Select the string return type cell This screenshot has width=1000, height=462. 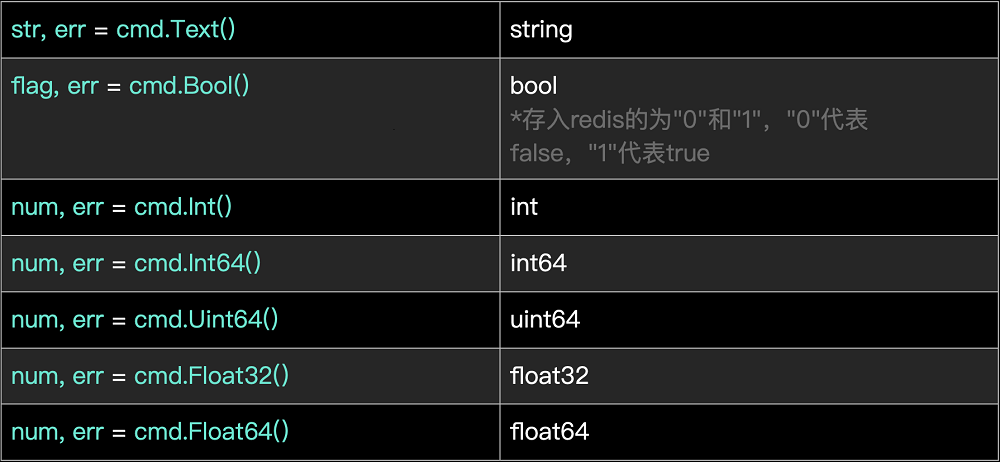point(749,29)
